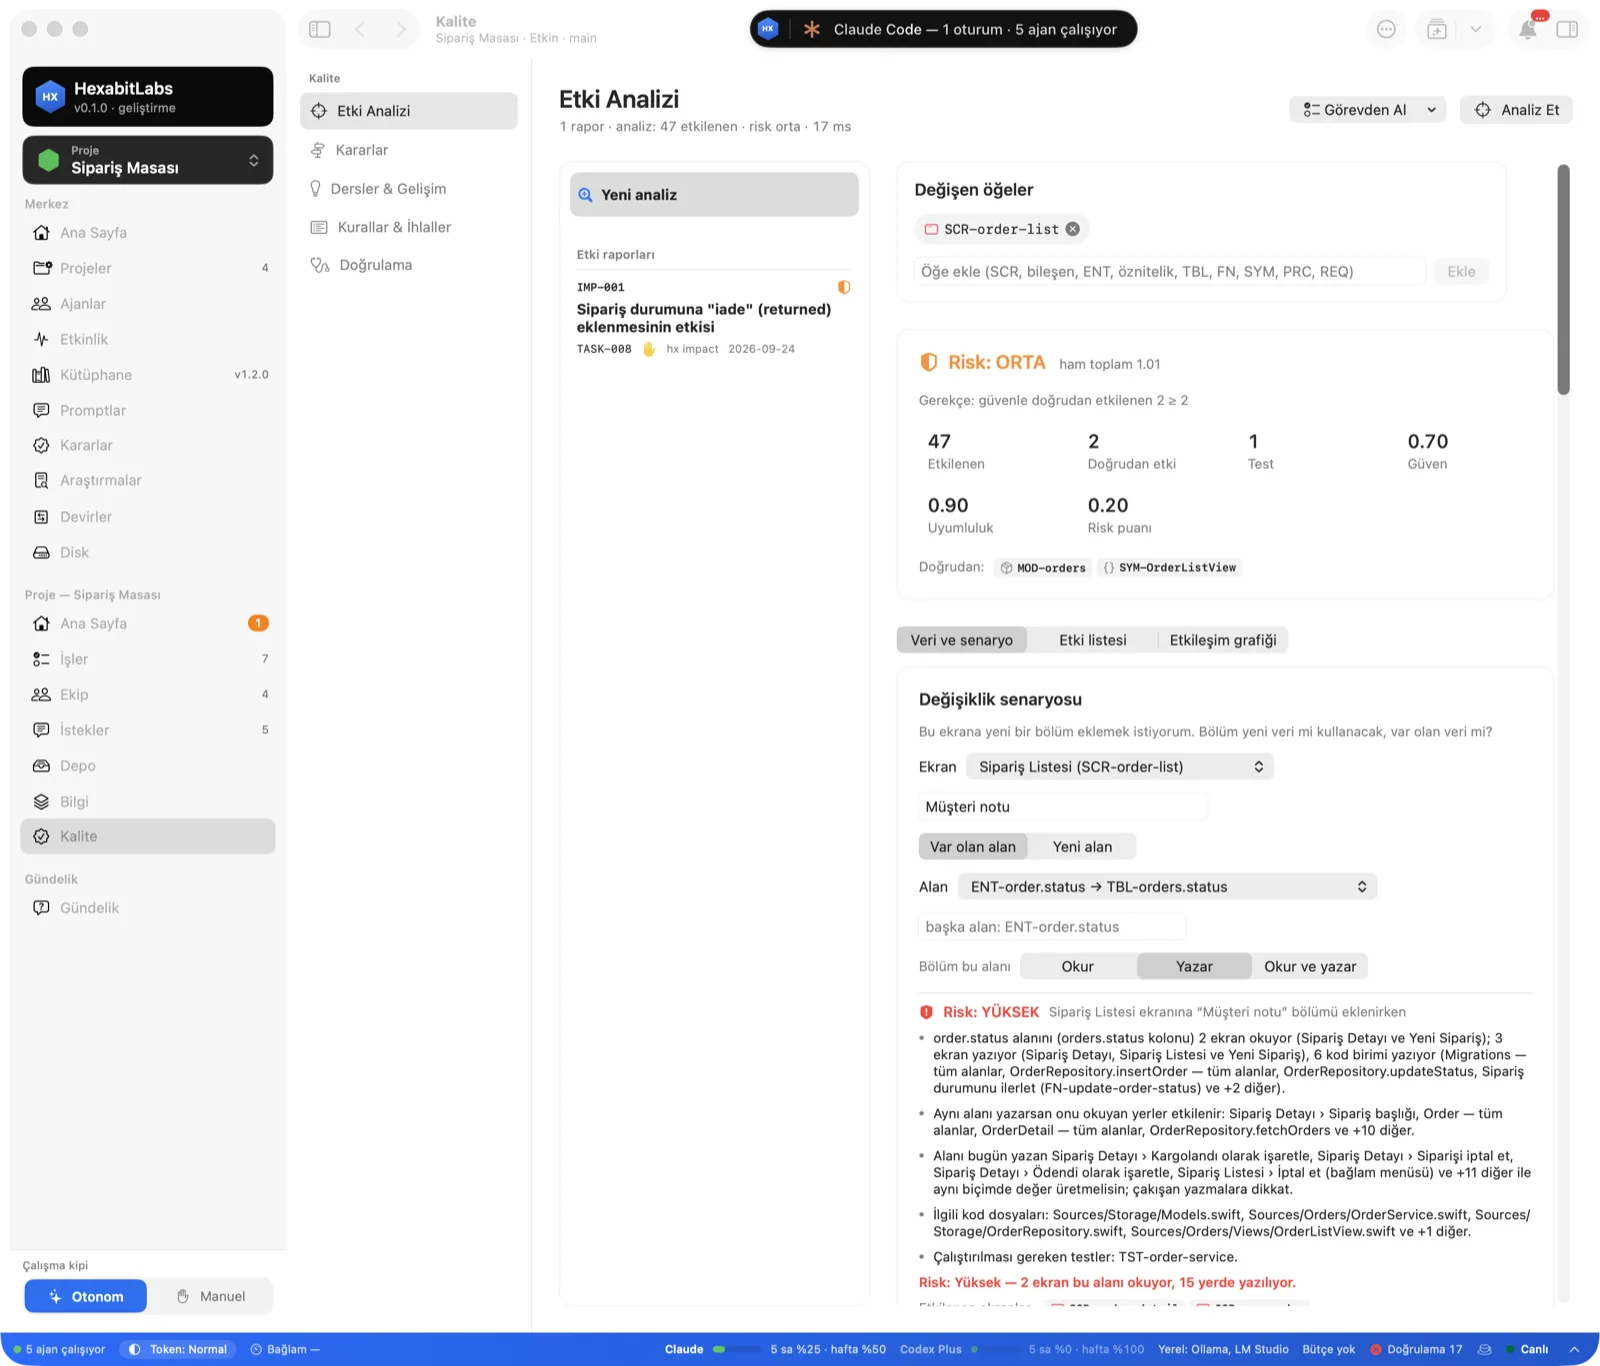This screenshot has width=1600, height=1366.
Task: Switch working mode to Manuel
Action: tap(211, 1296)
